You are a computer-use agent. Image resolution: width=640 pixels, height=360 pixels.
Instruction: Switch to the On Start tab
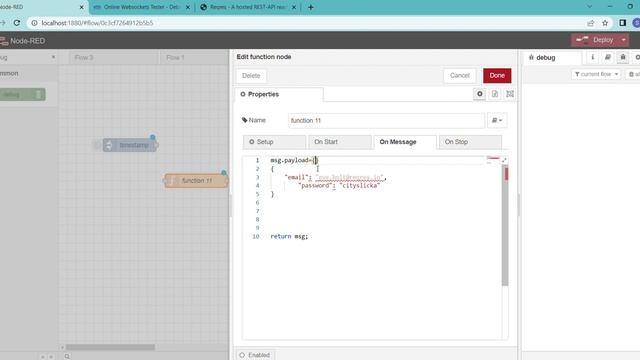(340, 142)
